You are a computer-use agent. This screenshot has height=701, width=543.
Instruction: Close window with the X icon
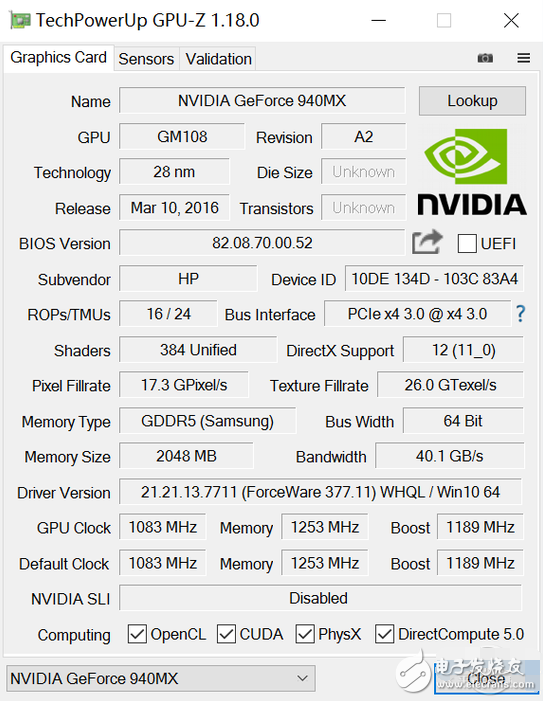coord(511,20)
